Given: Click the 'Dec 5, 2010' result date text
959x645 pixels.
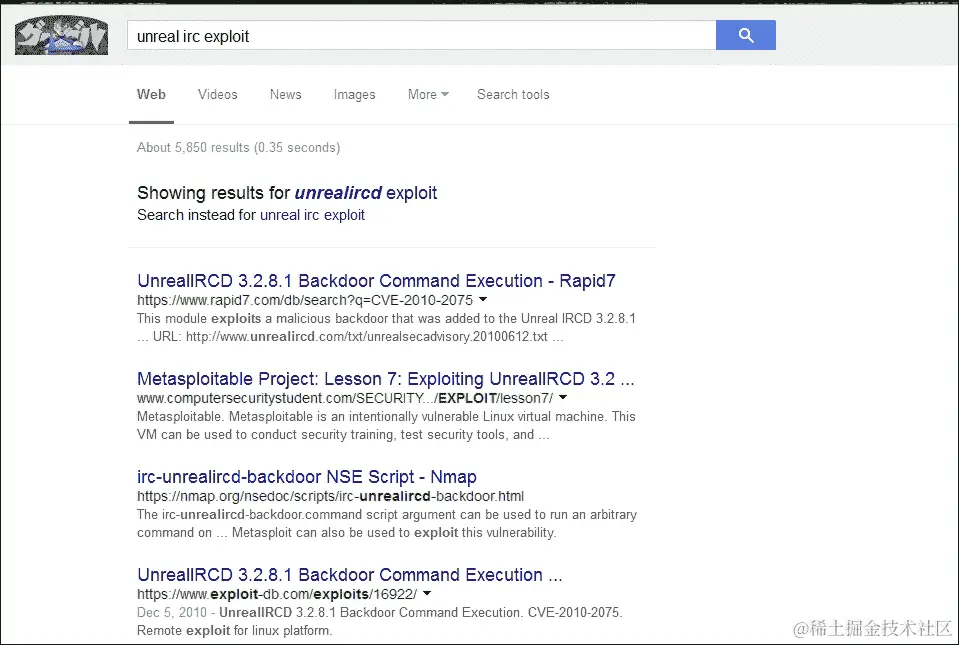Looking at the screenshot, I should pyautogui.click(x=172, y=613).
